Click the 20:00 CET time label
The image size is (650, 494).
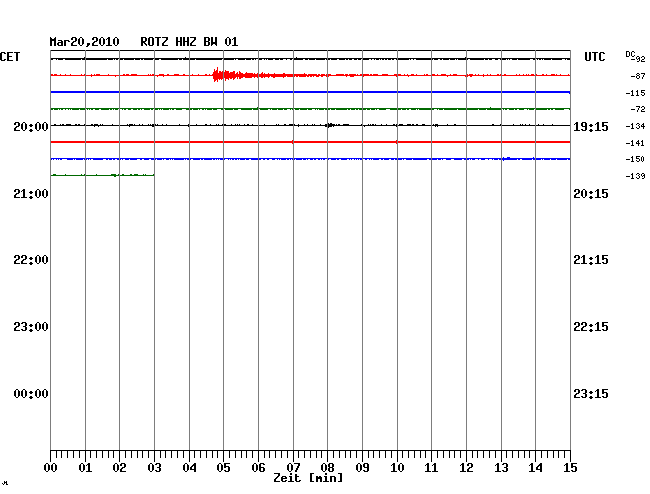tap(31, 126)
